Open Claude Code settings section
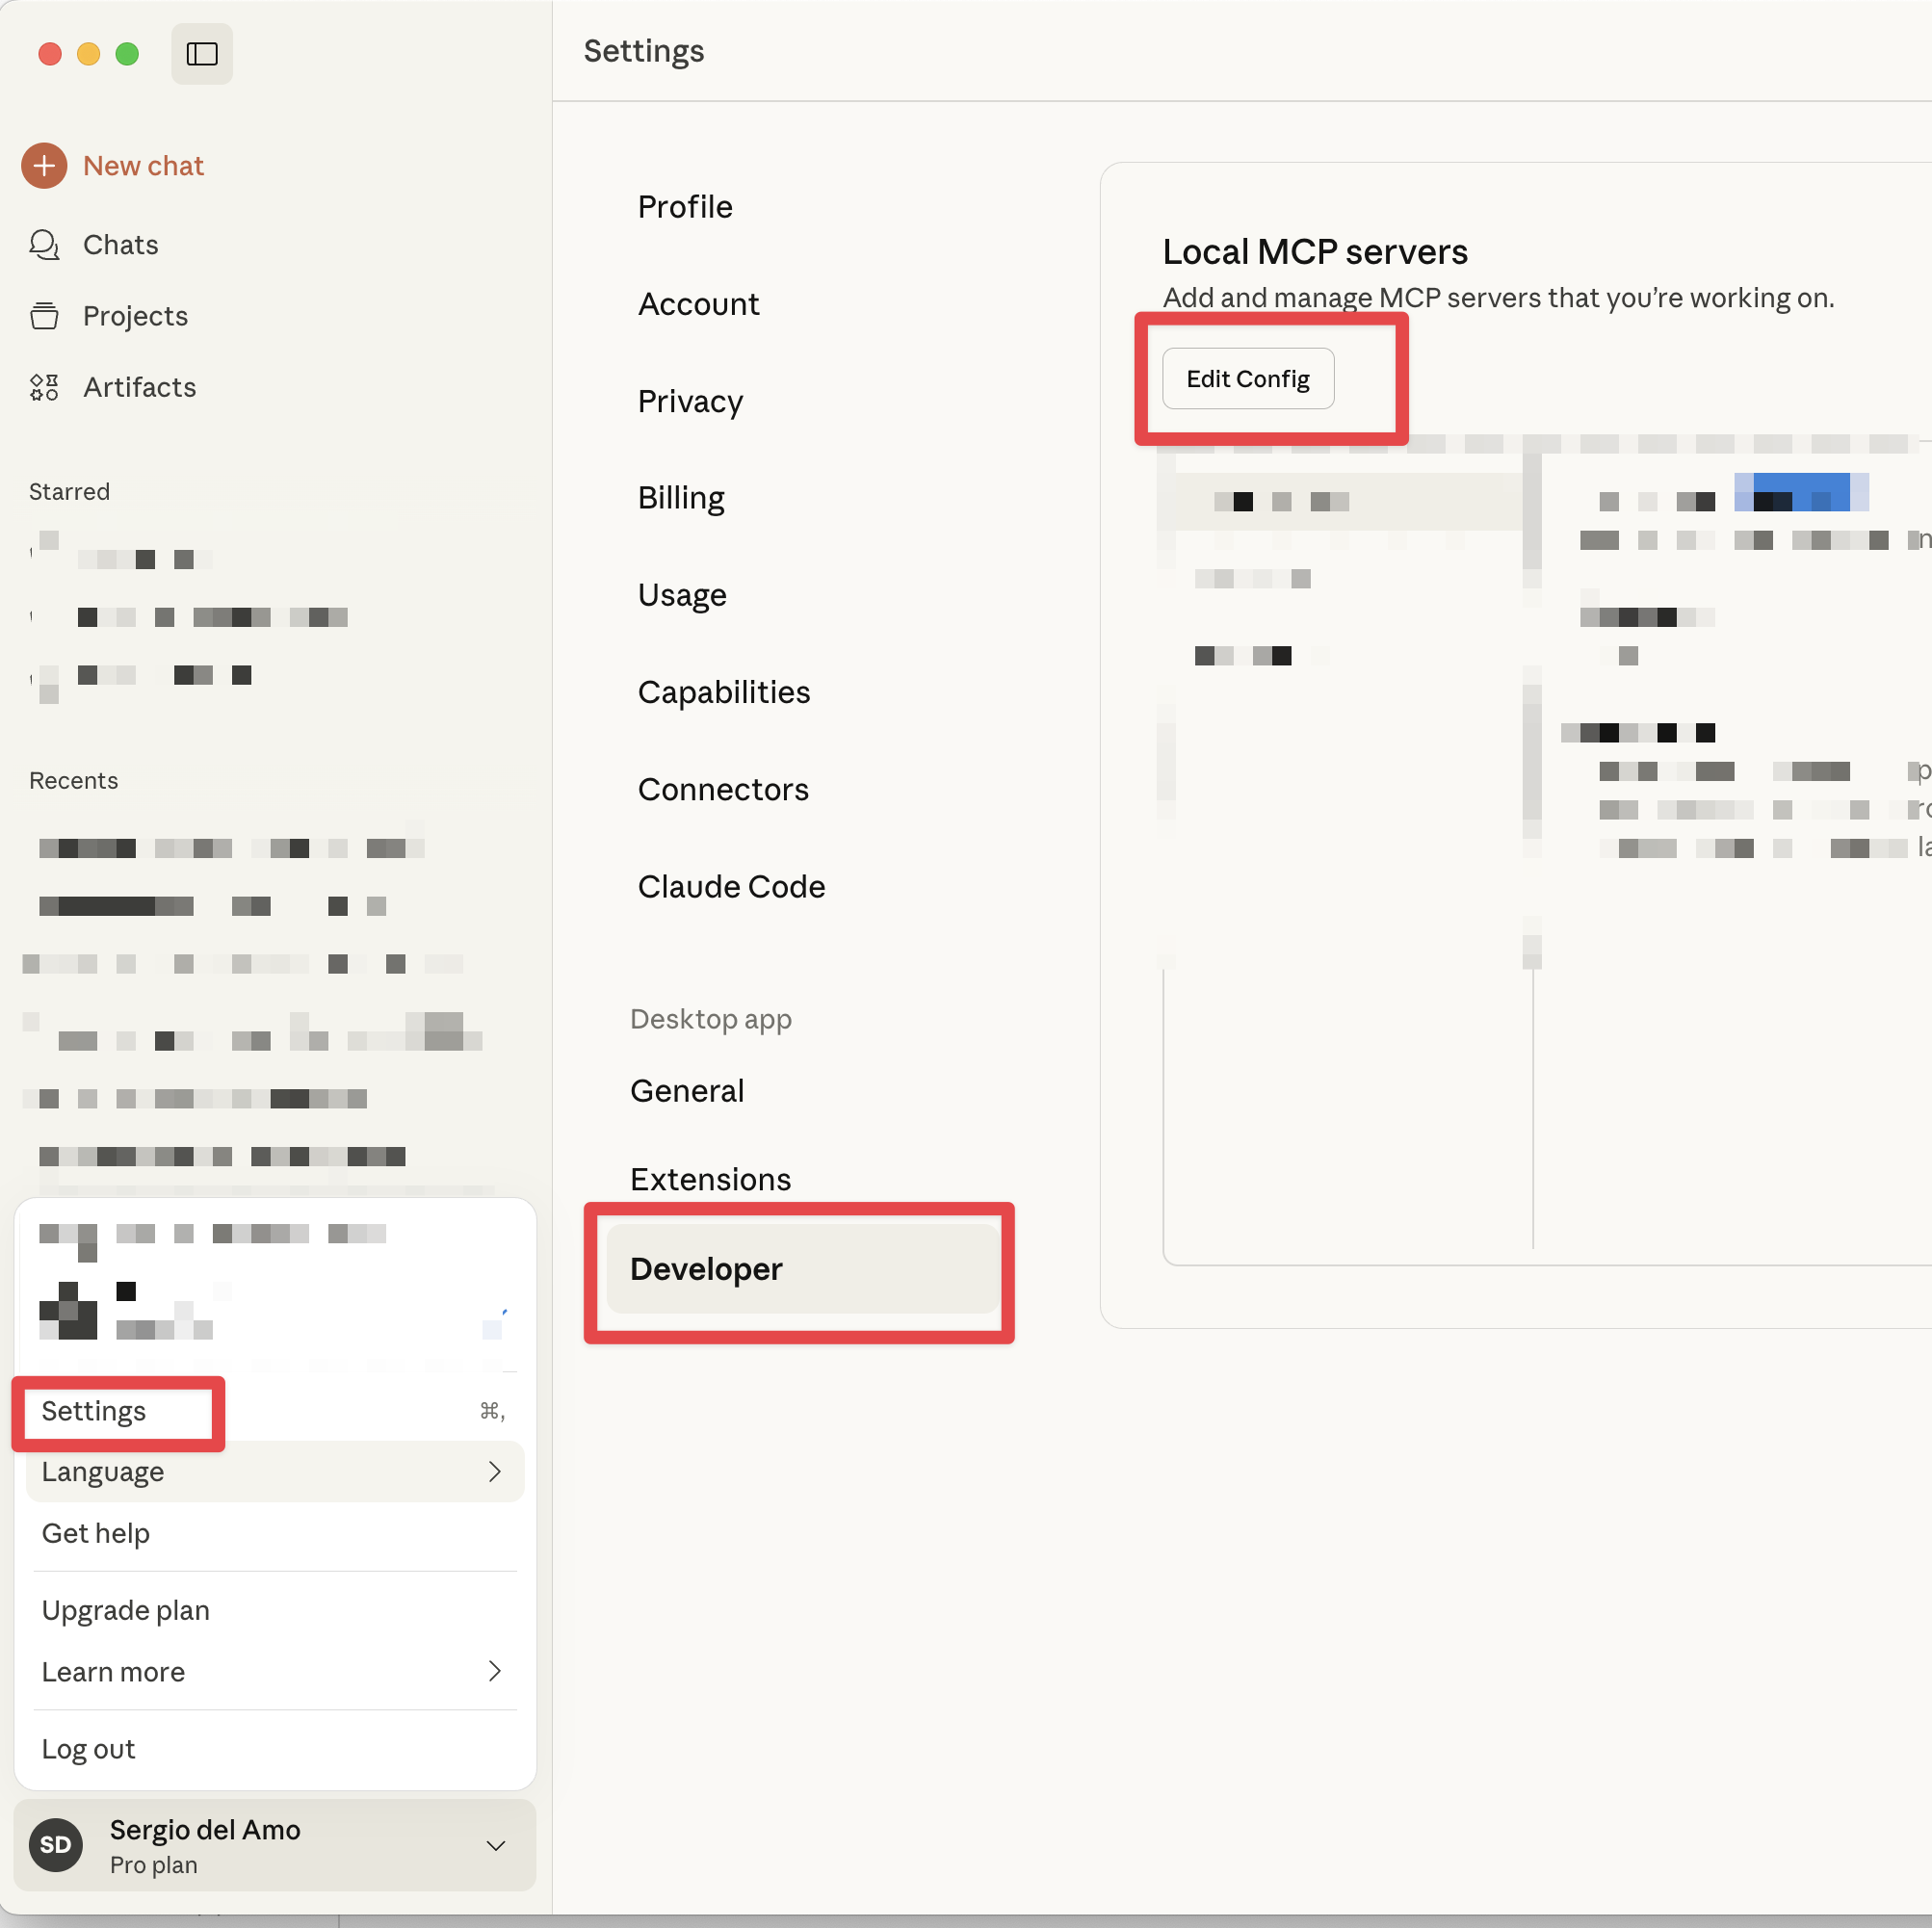Image resolution: width=1932 pixels, height=1928 pixels. pyautogui.click(x=731, y=887)
